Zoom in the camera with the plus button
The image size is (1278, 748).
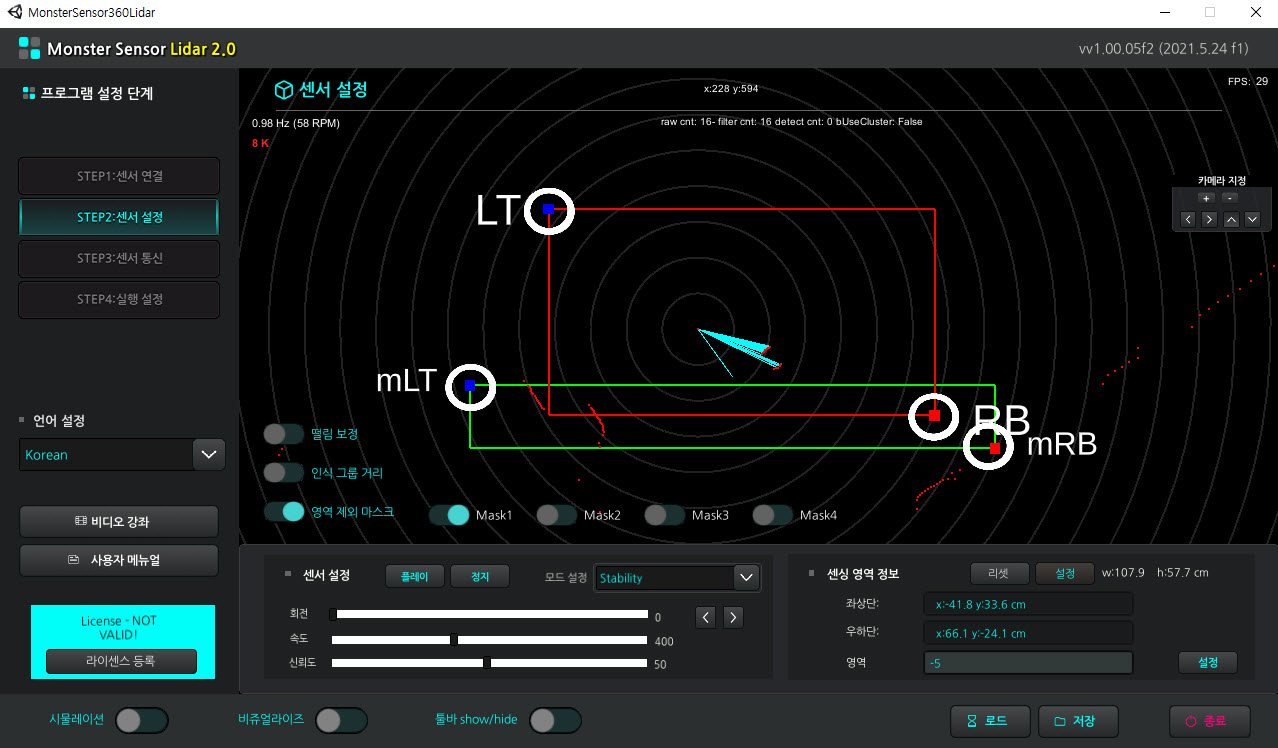pyautogui.click(x=1206, y=198)
